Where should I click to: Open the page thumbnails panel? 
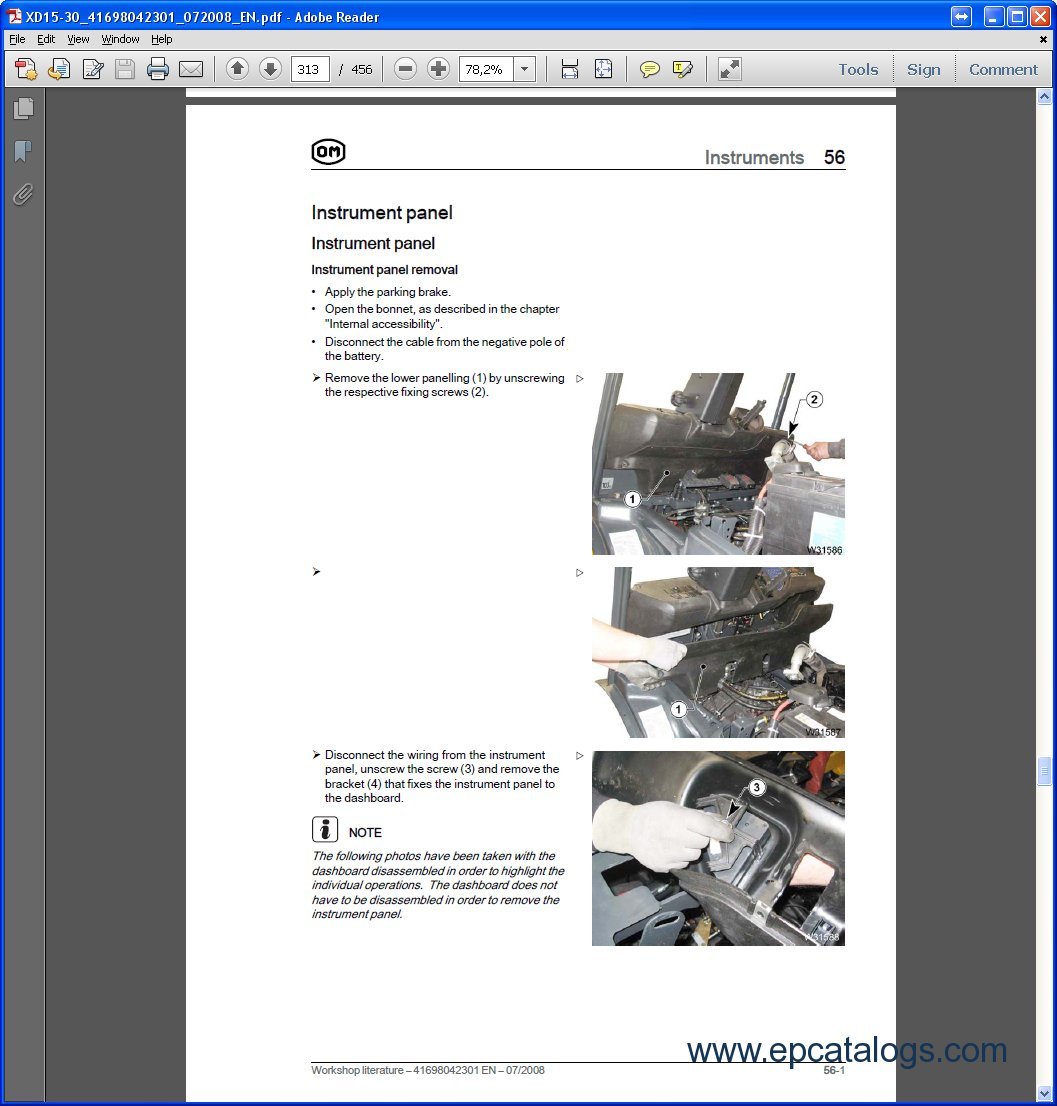[23, 108]
